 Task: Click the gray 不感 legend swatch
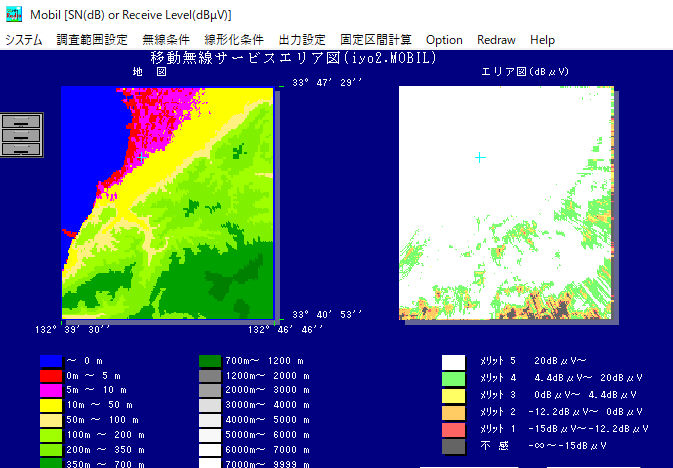point(454,445)
